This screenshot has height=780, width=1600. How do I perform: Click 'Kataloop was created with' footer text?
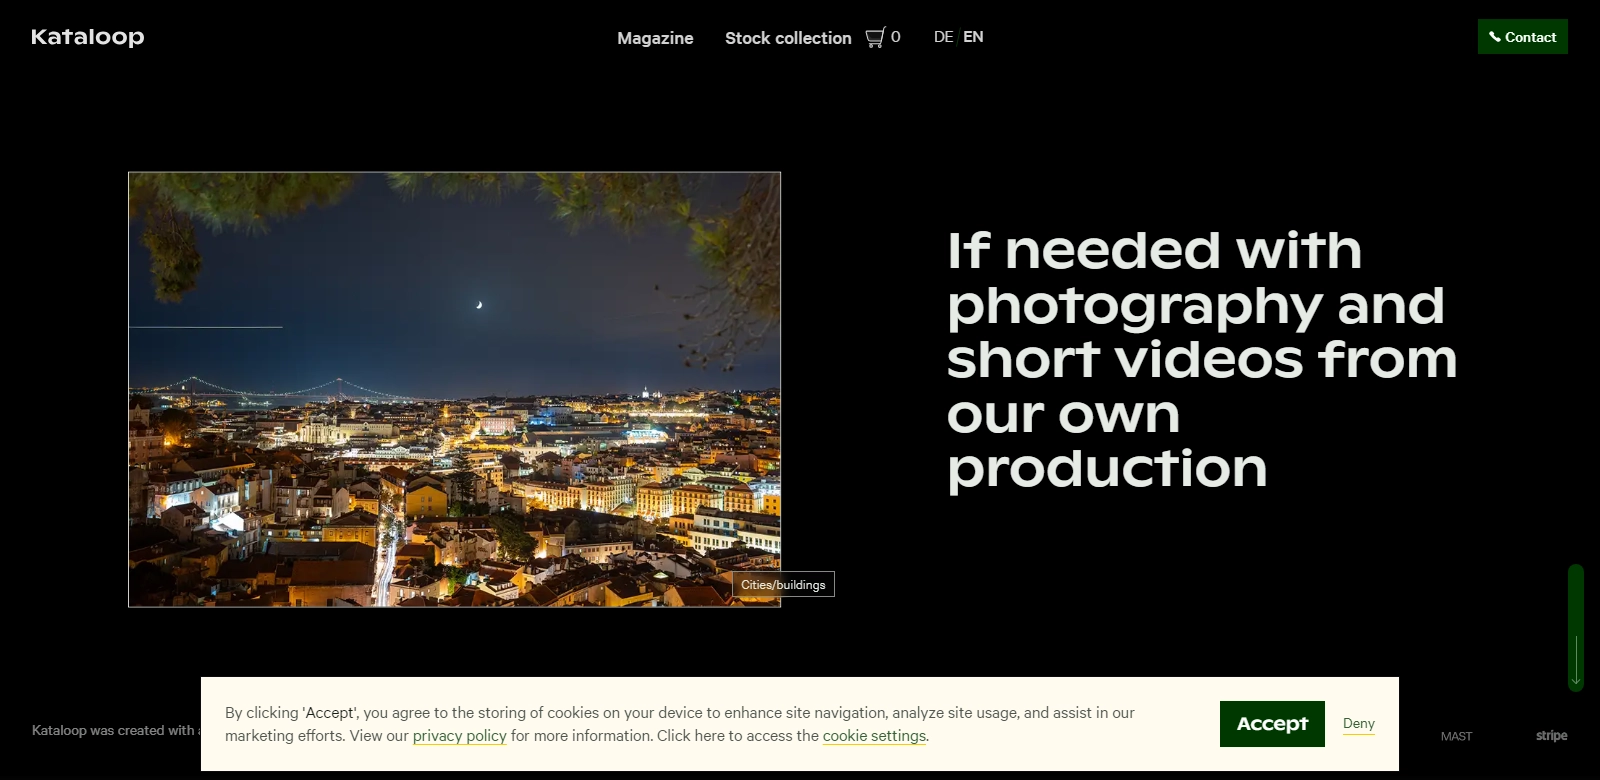[116, 730]
